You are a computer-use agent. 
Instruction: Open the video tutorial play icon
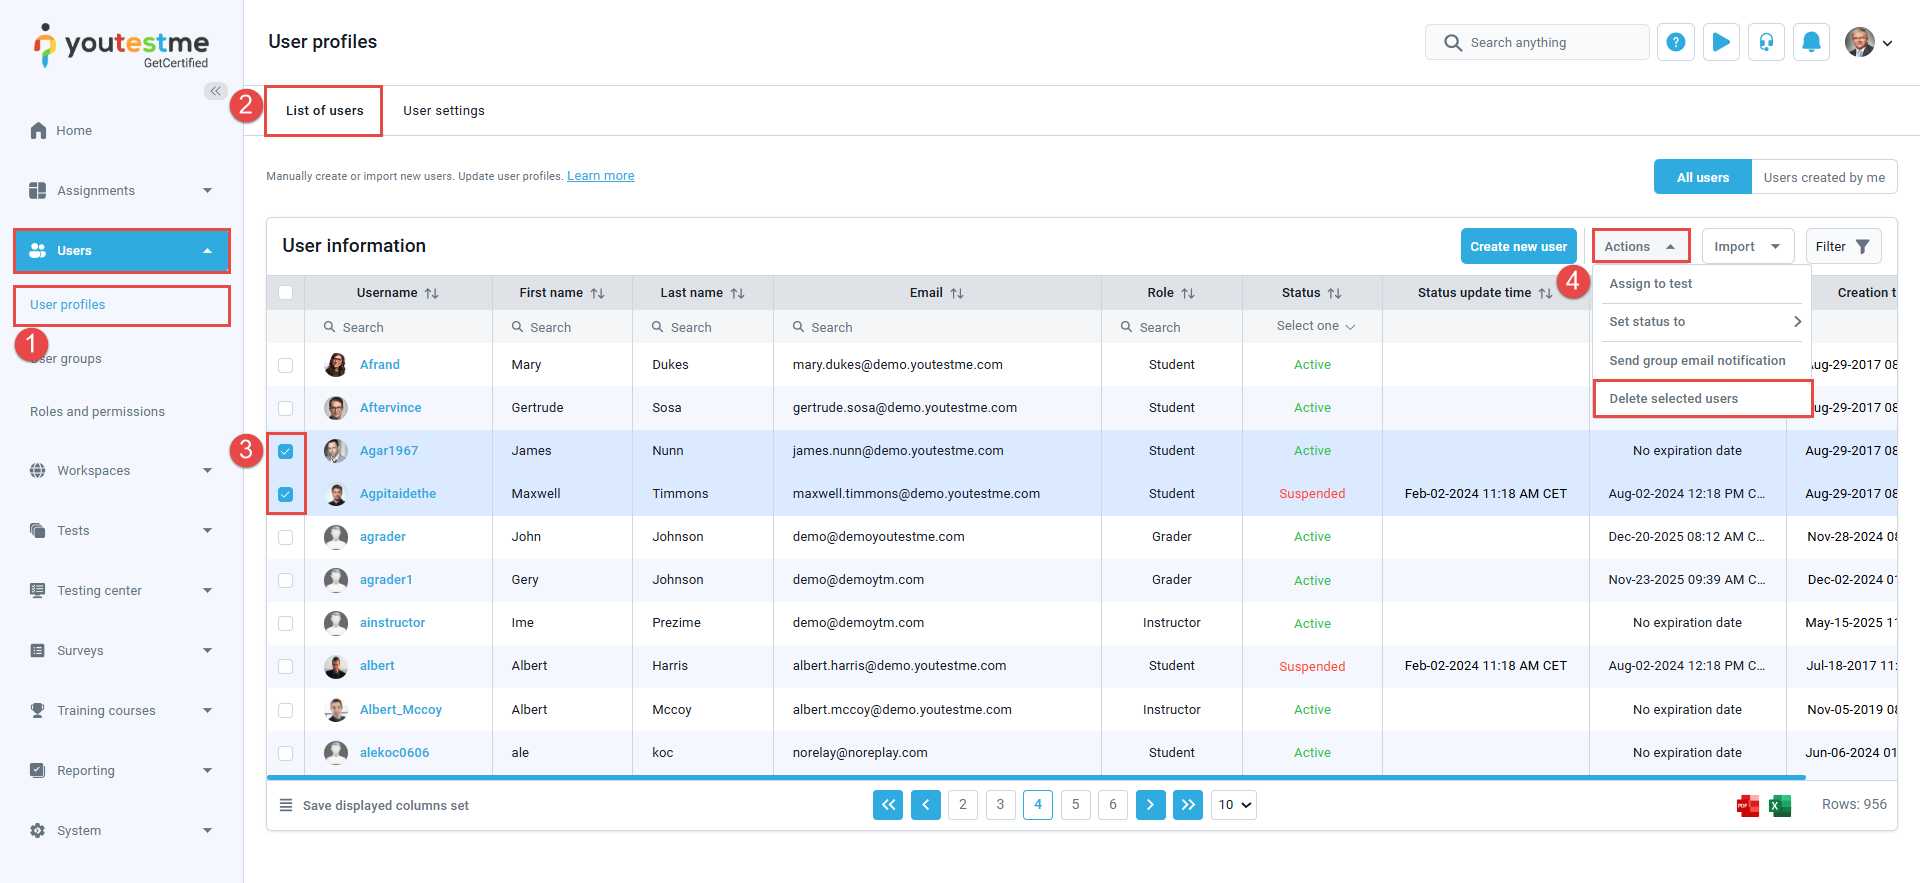coord(1721,42)
